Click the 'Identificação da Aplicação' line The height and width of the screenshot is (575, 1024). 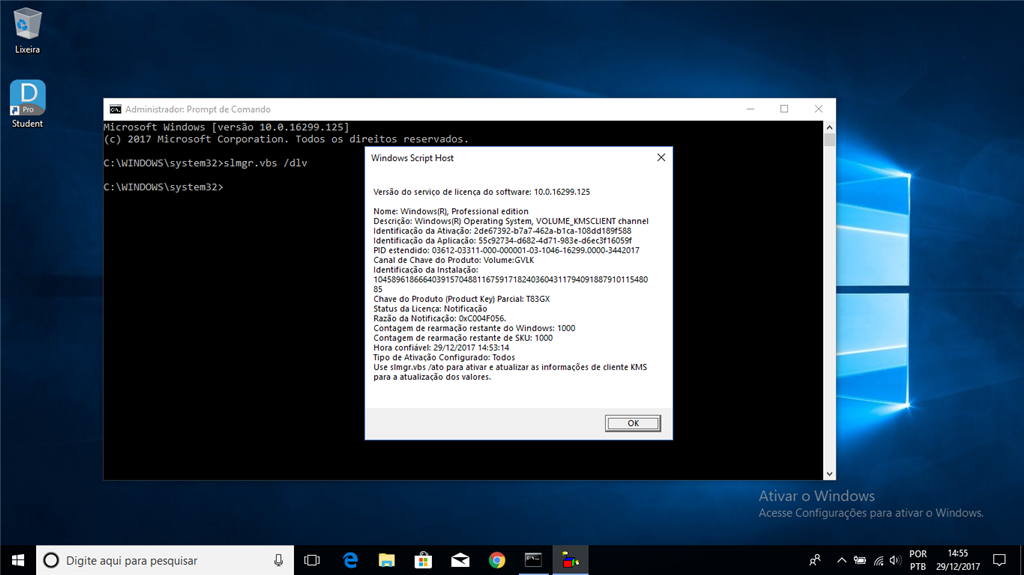[502, 240]
